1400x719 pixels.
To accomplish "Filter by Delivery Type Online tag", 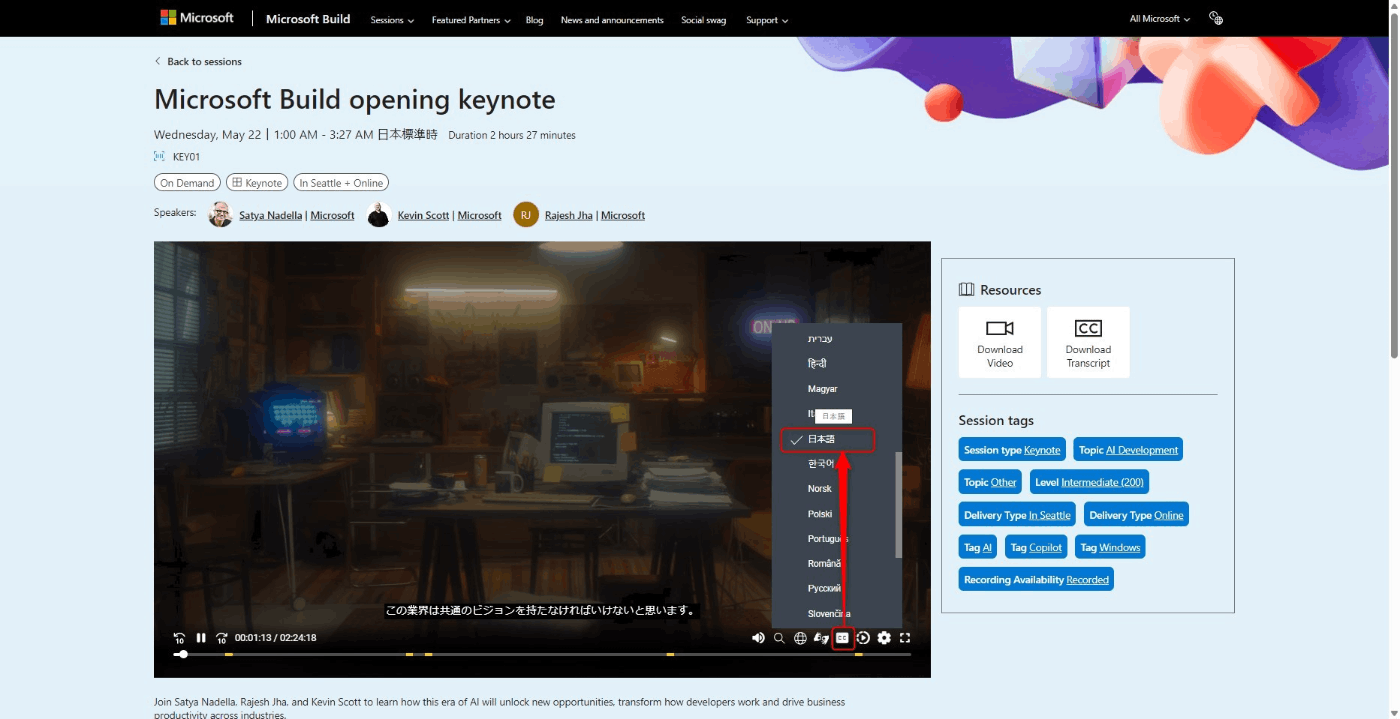I will point(1136,515).
